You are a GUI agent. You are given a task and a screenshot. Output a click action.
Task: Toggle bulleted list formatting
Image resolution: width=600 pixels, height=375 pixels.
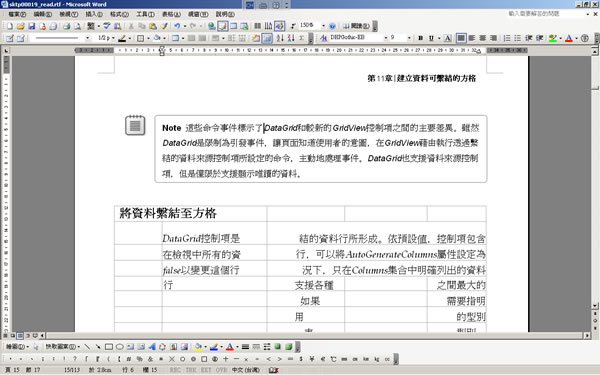pos(518,38)
